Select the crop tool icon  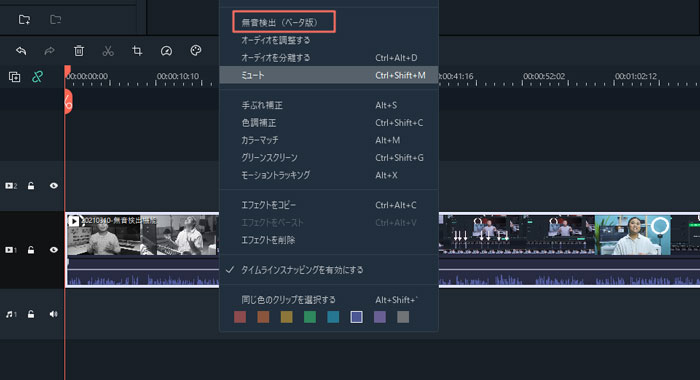[137, 50]
